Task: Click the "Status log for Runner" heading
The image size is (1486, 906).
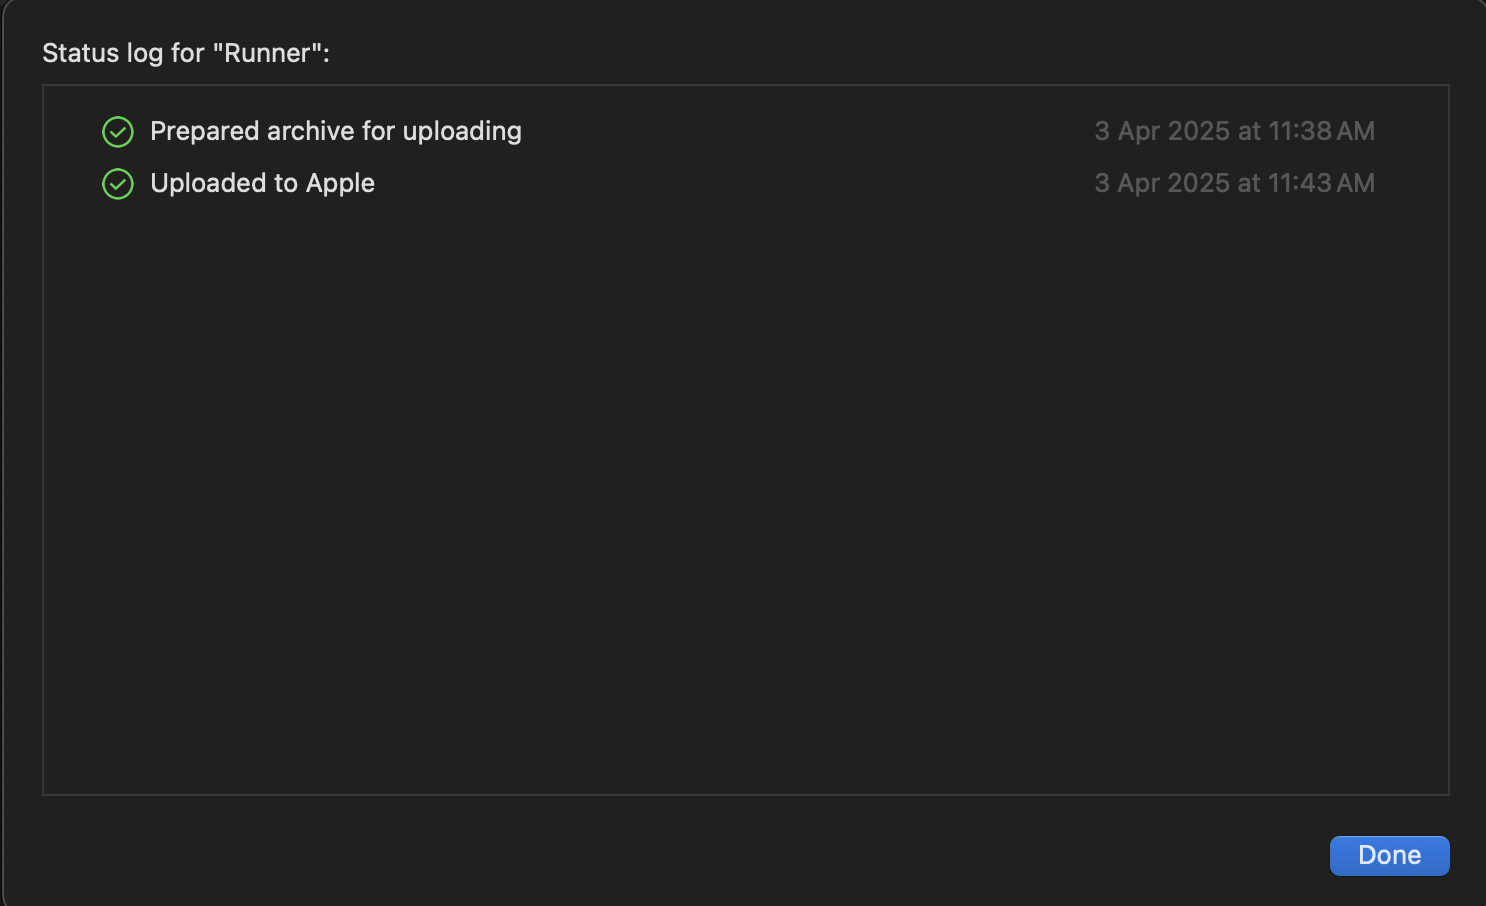Action: click(185, 53)
